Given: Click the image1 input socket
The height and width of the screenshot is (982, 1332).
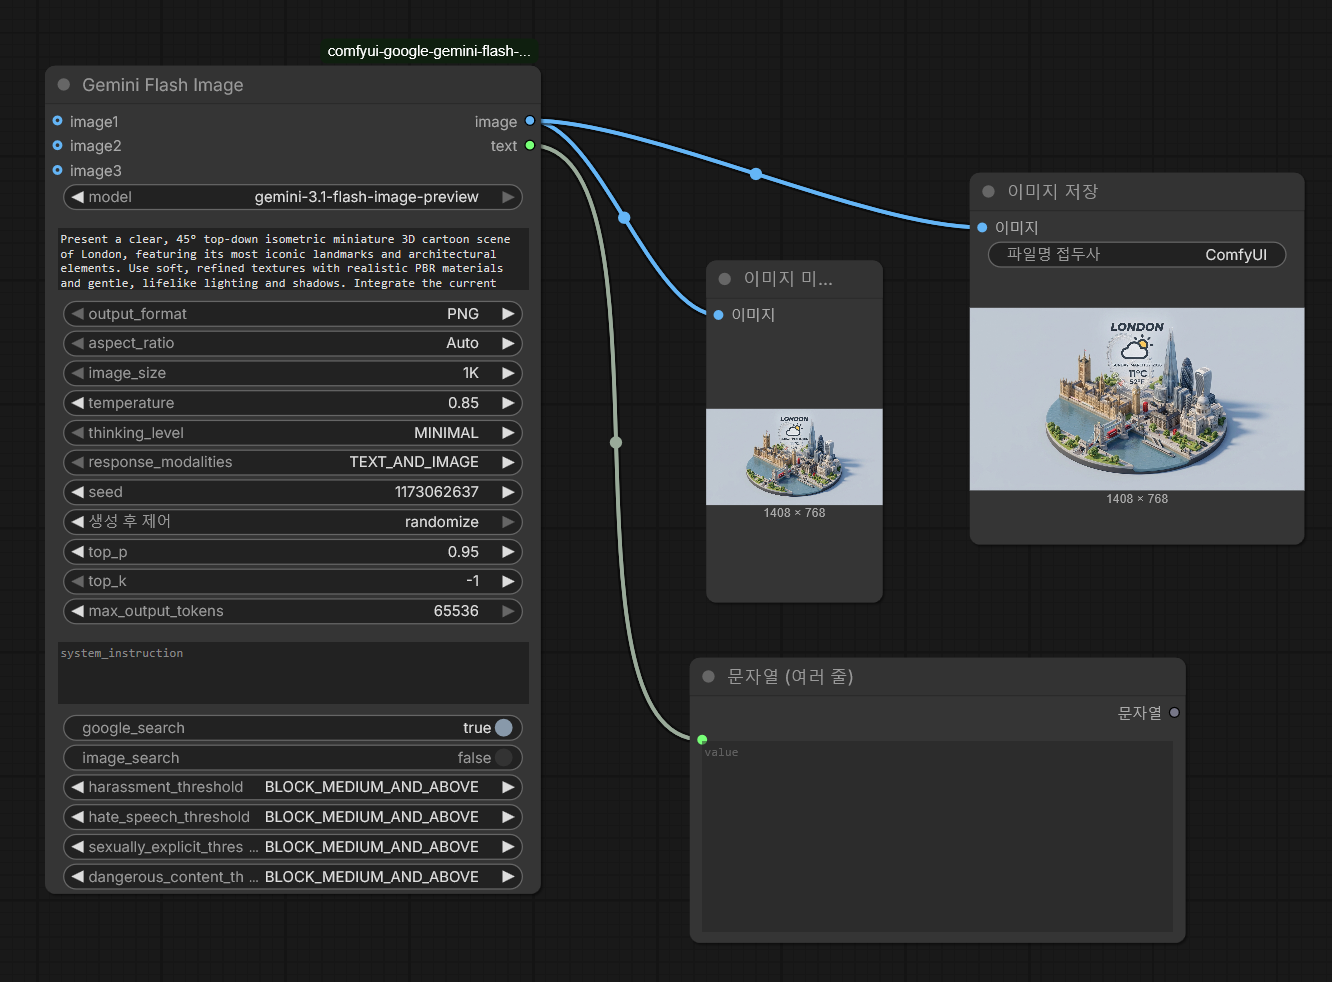Looking at the screenshot, I should pos(57,121).
